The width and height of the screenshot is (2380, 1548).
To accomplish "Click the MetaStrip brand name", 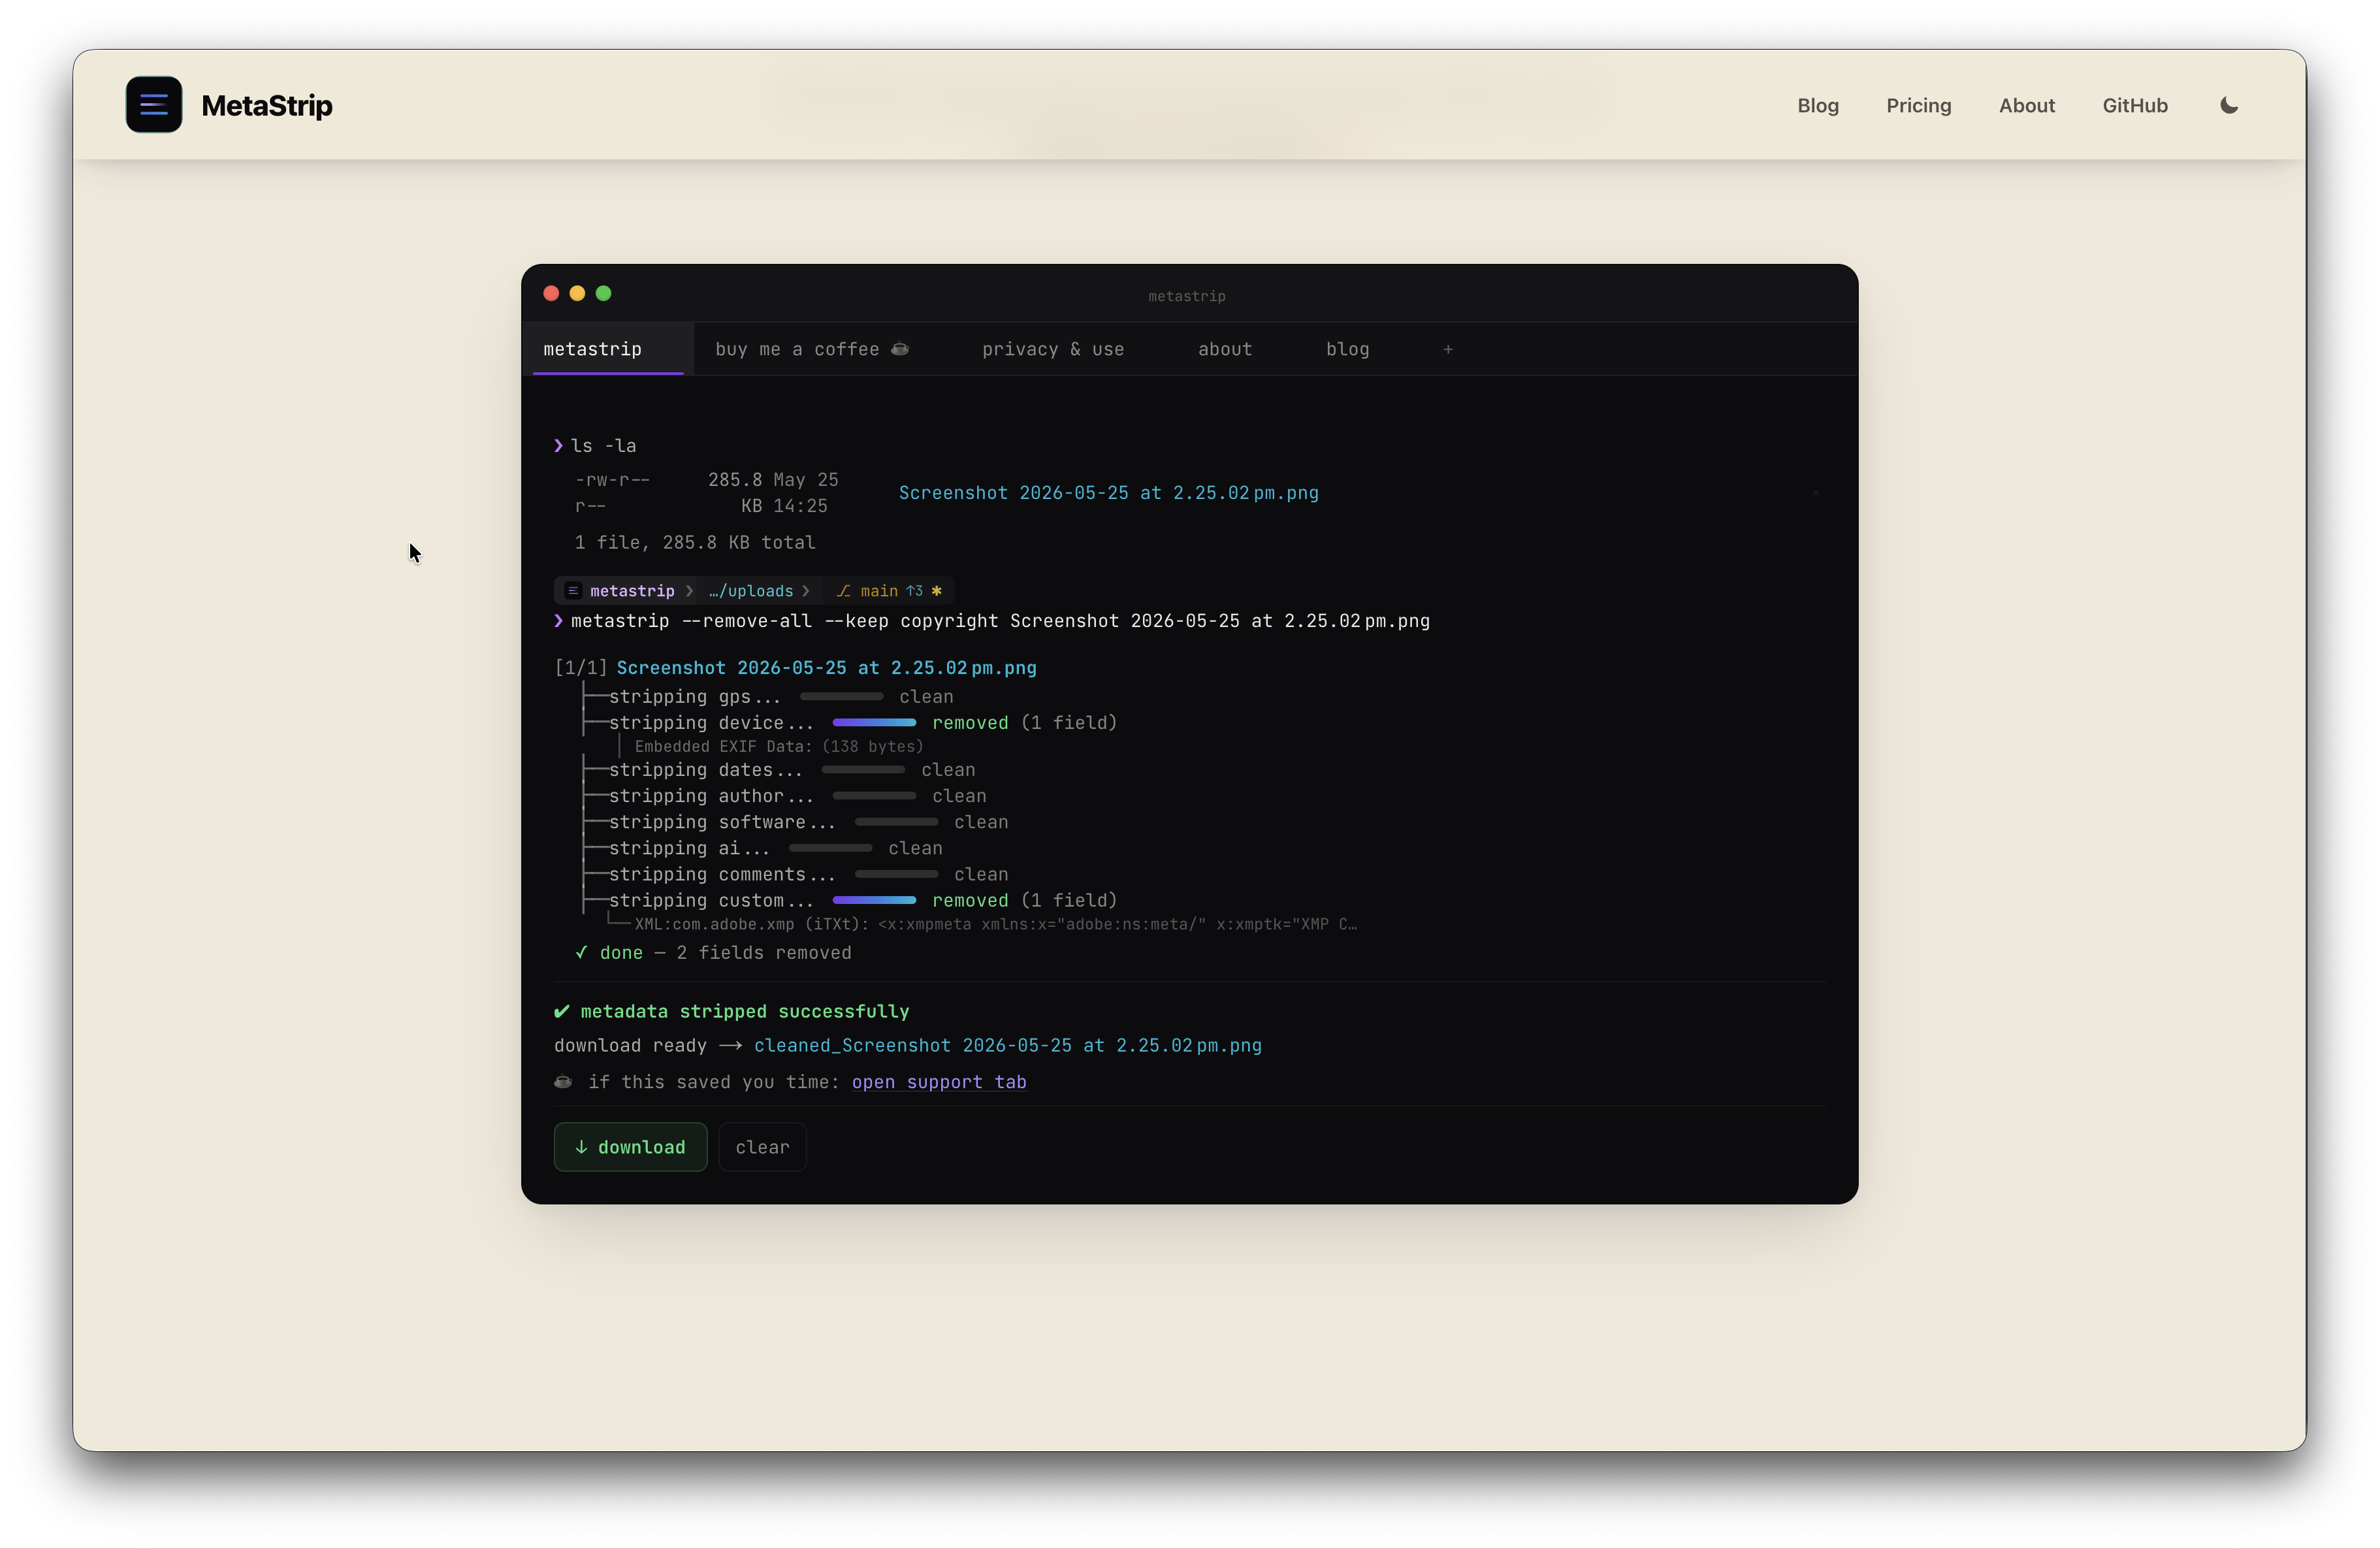I will tap(266, 105).
